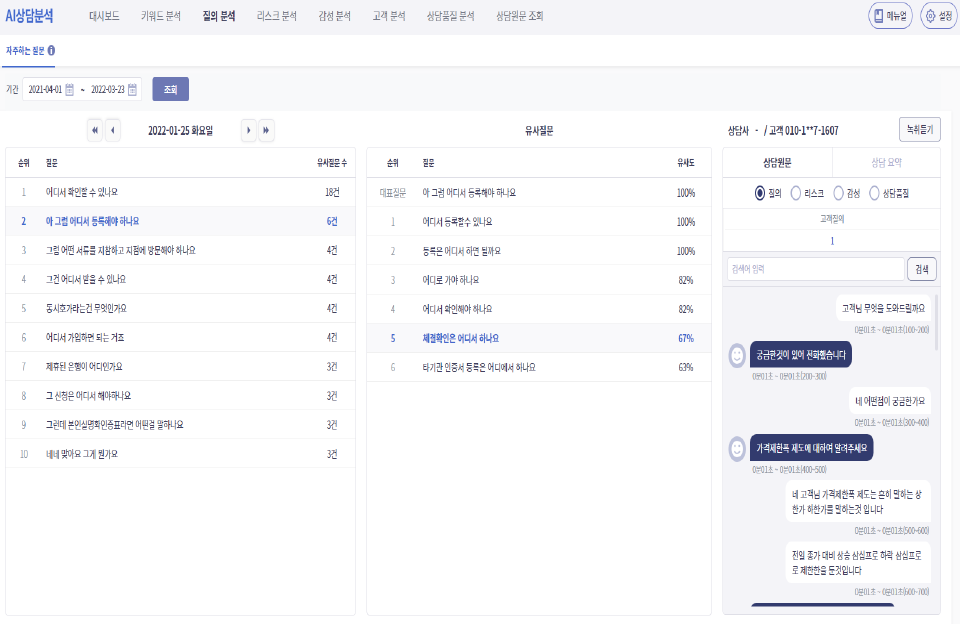
Task: Switch to the 상담 요약 tab
Action: 887,163
